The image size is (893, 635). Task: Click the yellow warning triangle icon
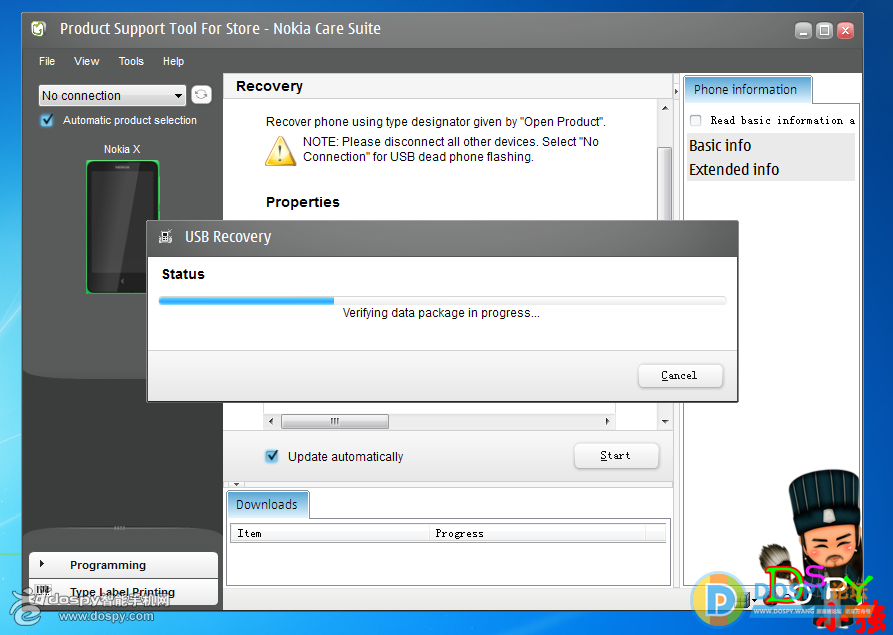[x=280, y=151]
